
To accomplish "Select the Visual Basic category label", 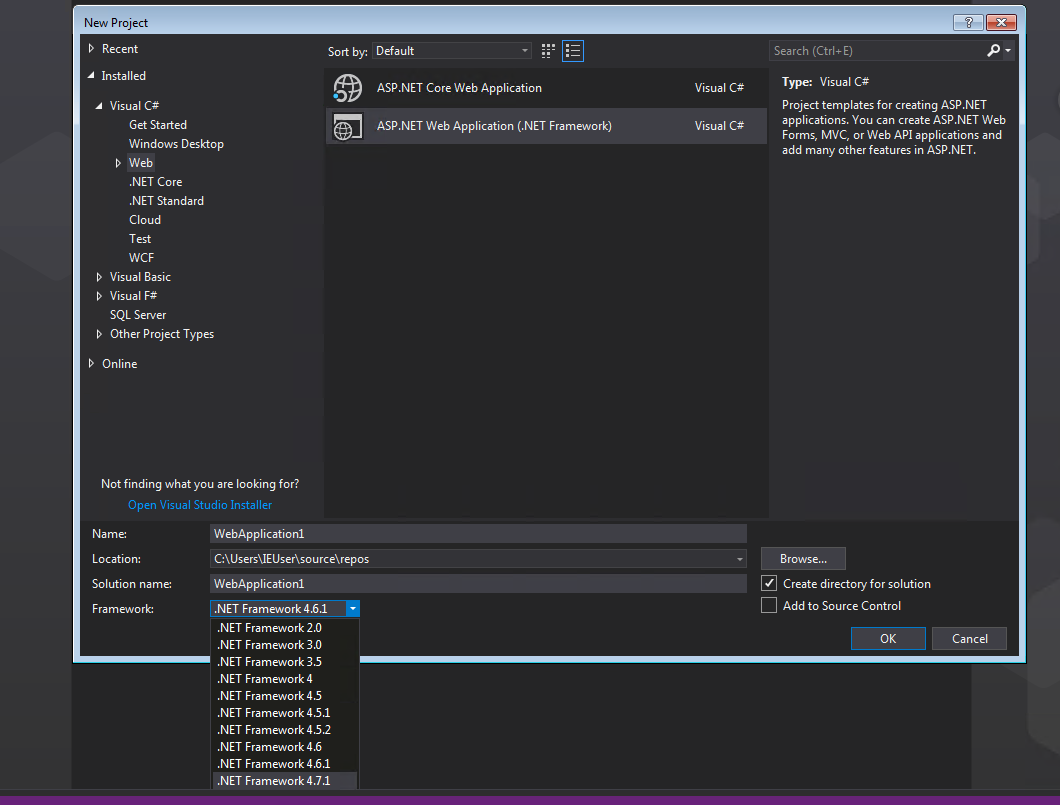I will coord(140,277).
